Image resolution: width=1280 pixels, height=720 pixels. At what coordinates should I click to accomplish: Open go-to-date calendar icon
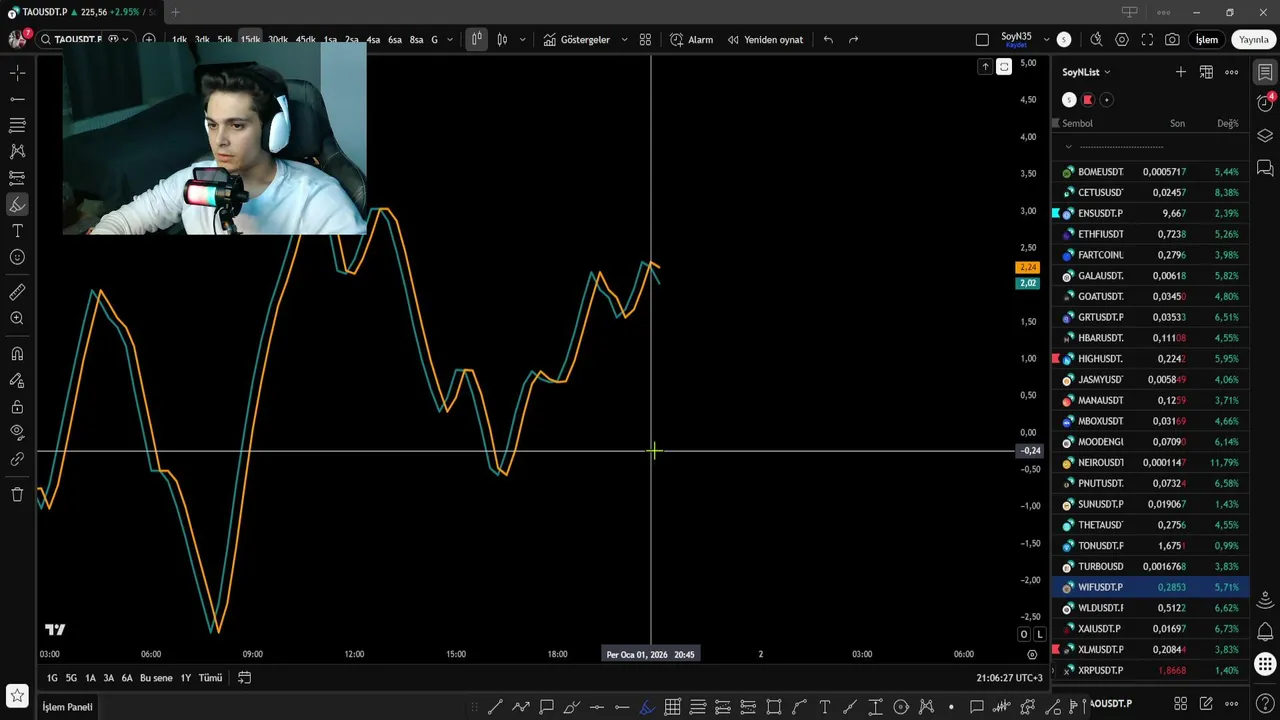click(244, 678)
